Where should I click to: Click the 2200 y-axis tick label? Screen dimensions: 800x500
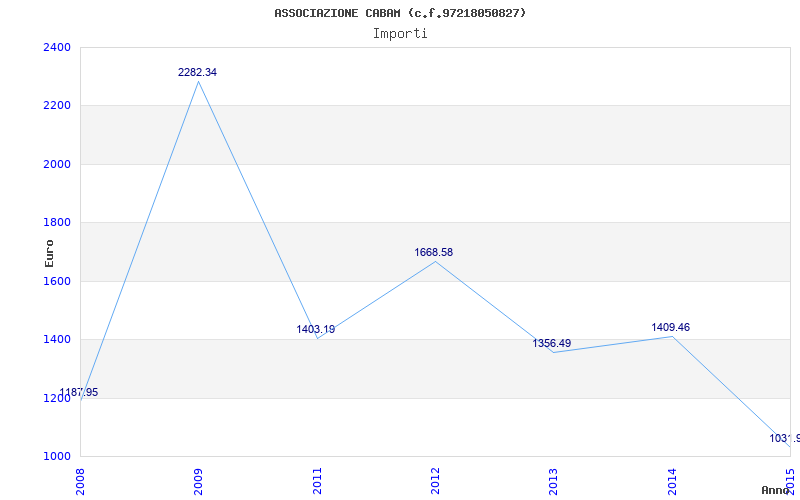57,106
